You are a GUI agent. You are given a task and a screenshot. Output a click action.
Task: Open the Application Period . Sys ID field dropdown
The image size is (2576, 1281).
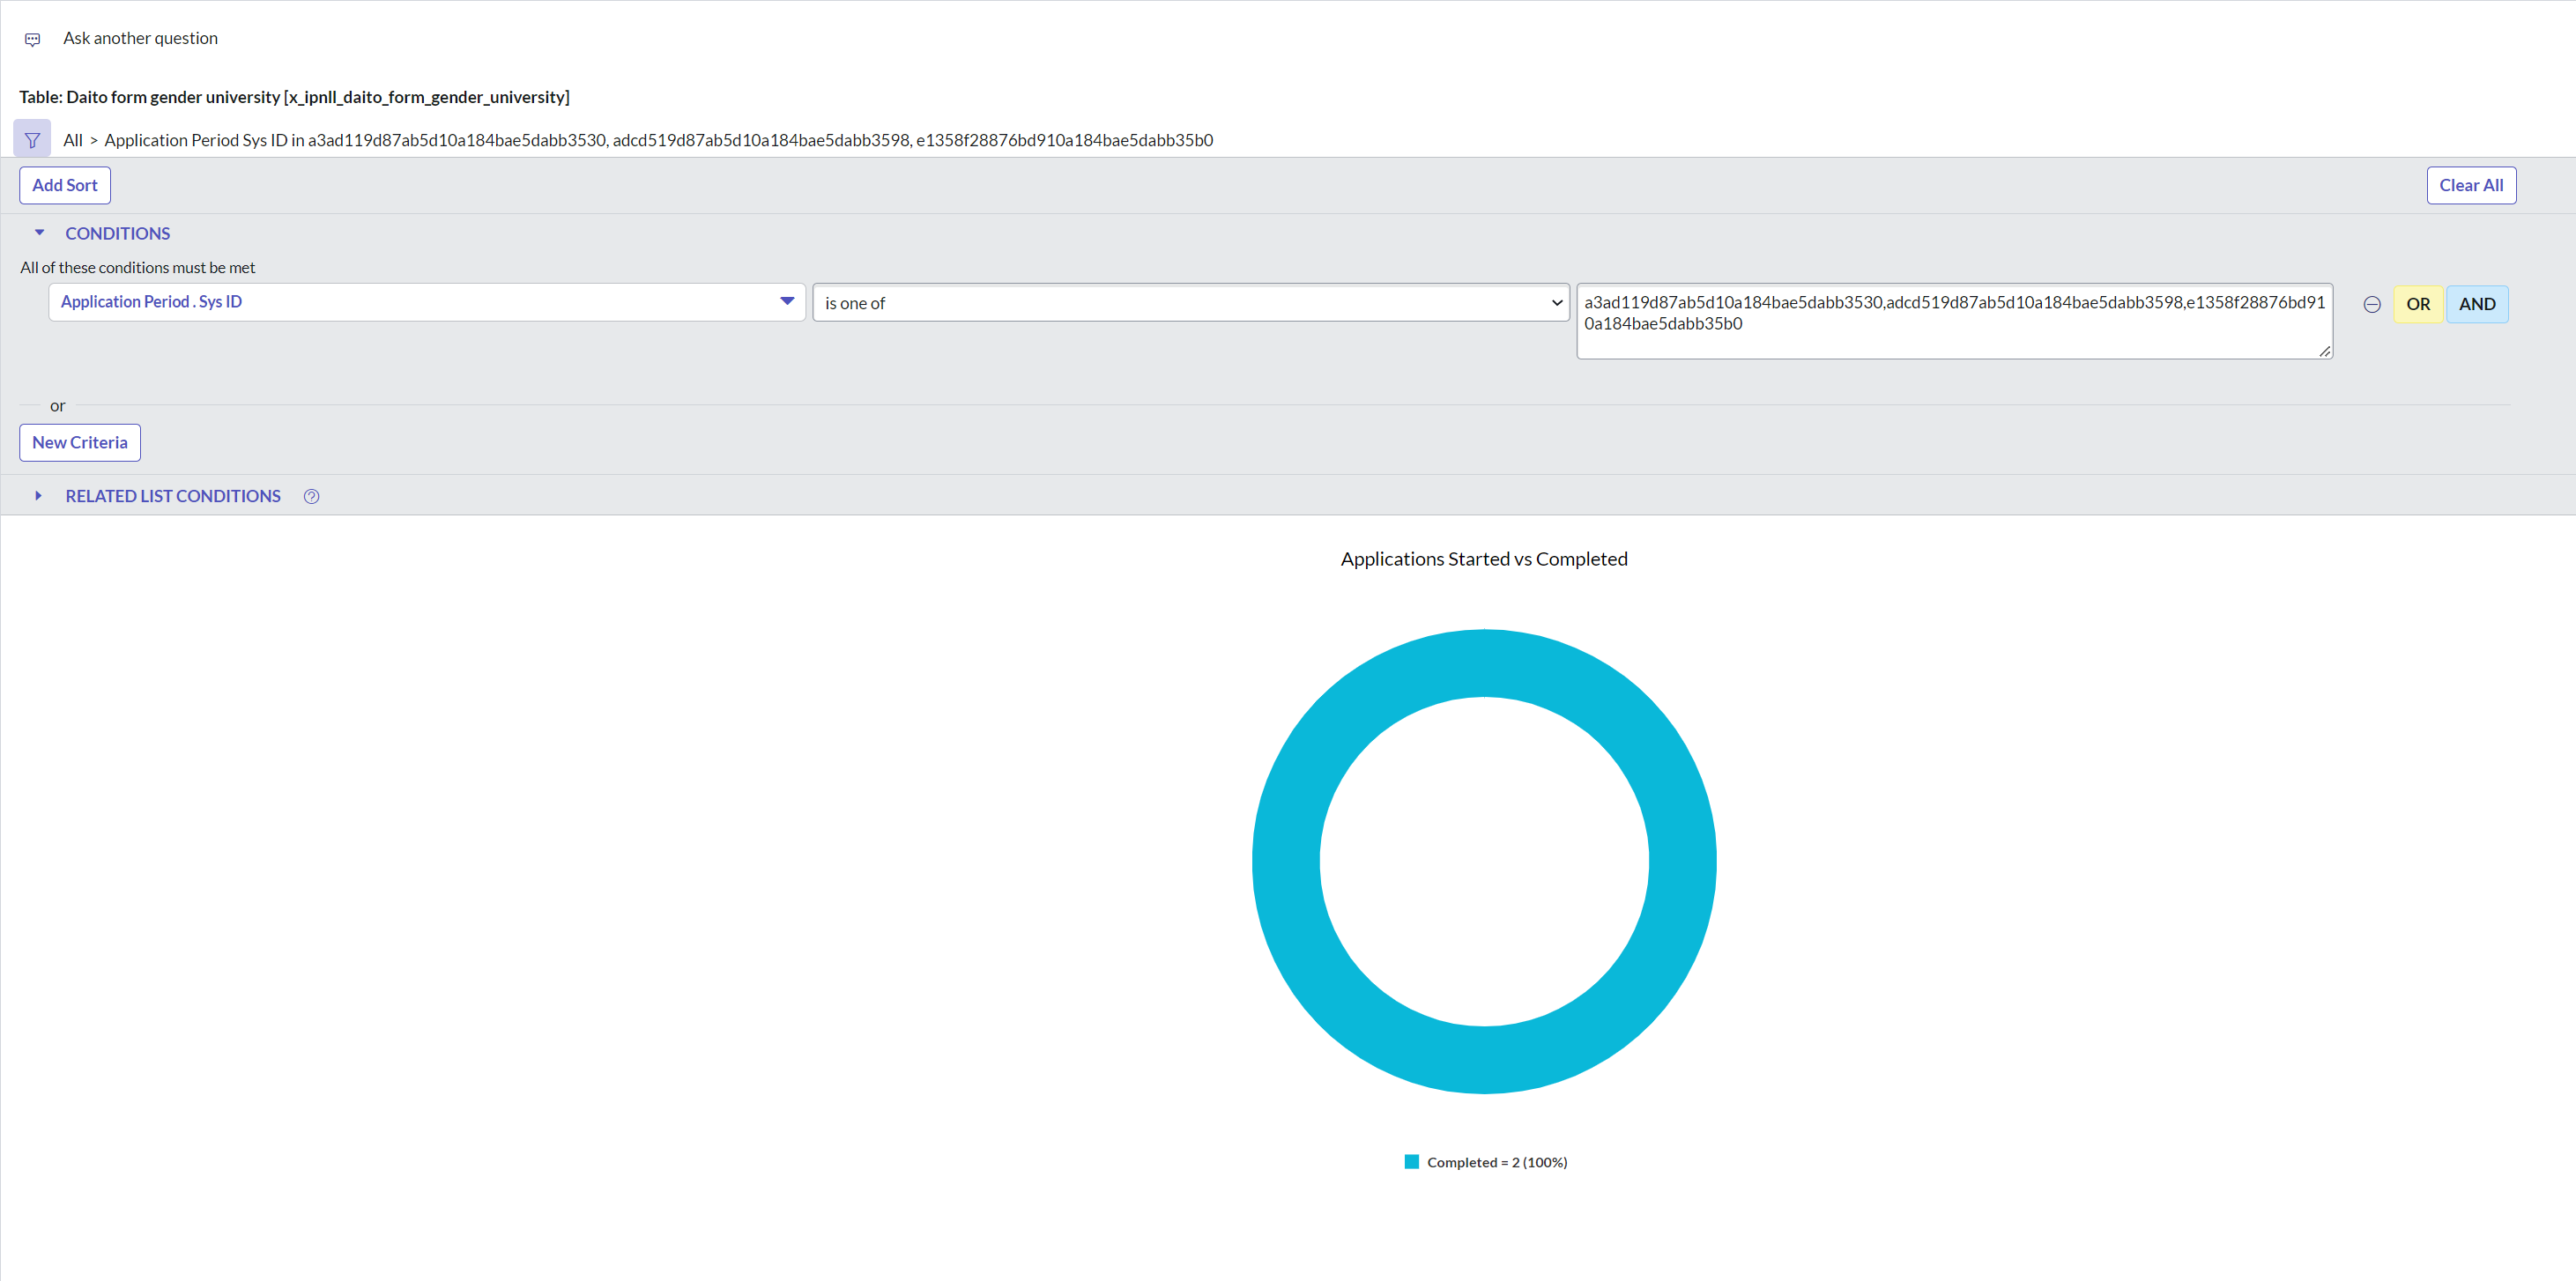coord(427,302)
